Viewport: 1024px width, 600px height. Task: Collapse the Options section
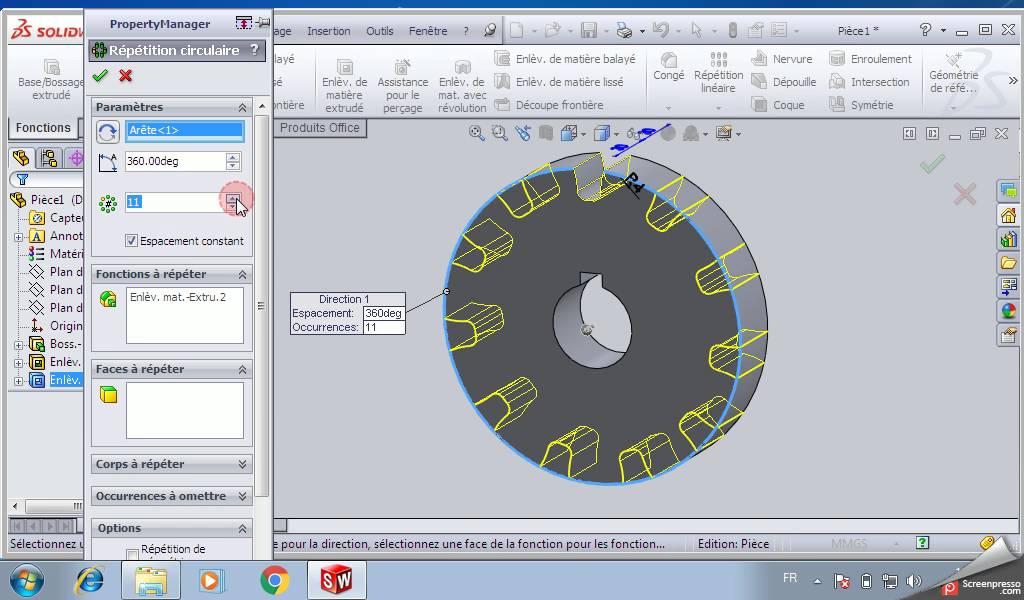pos(242,528)
